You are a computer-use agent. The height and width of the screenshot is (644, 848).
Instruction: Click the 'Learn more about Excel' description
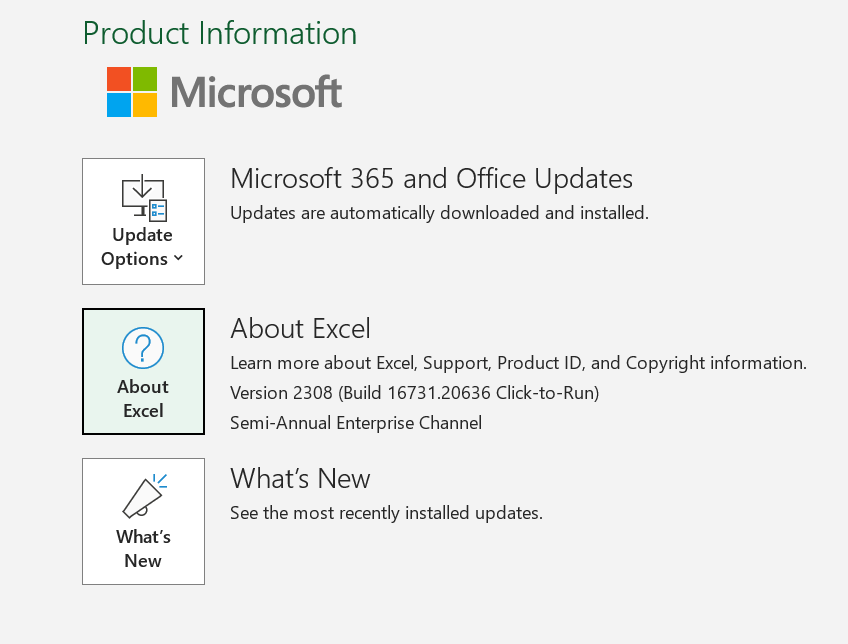tap(518, 363)
